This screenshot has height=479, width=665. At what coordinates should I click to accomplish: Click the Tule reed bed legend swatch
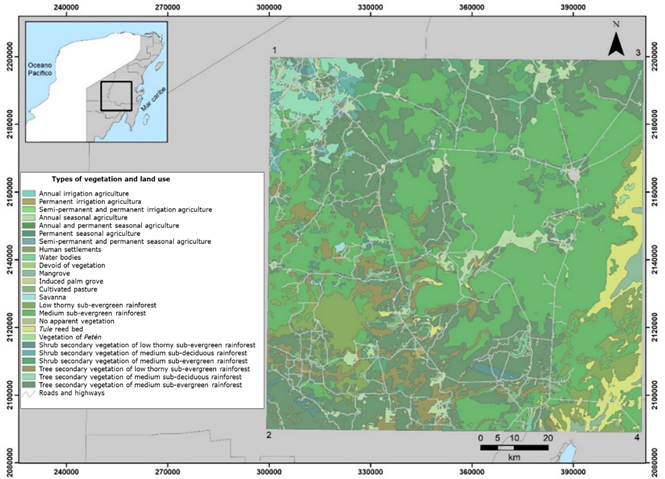[30, 329]
